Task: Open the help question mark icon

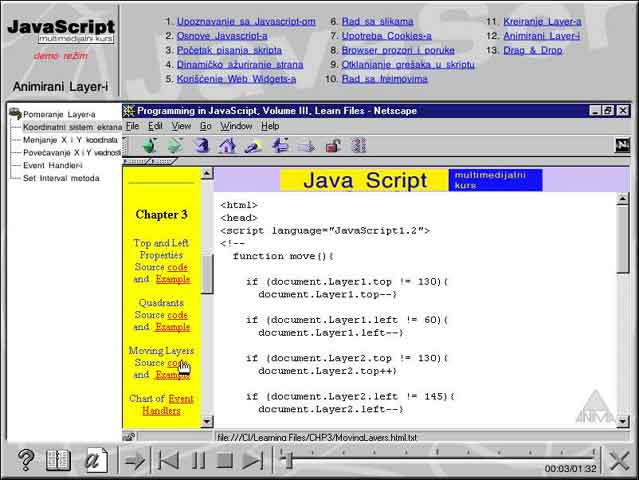Action: tap(26, 460)
